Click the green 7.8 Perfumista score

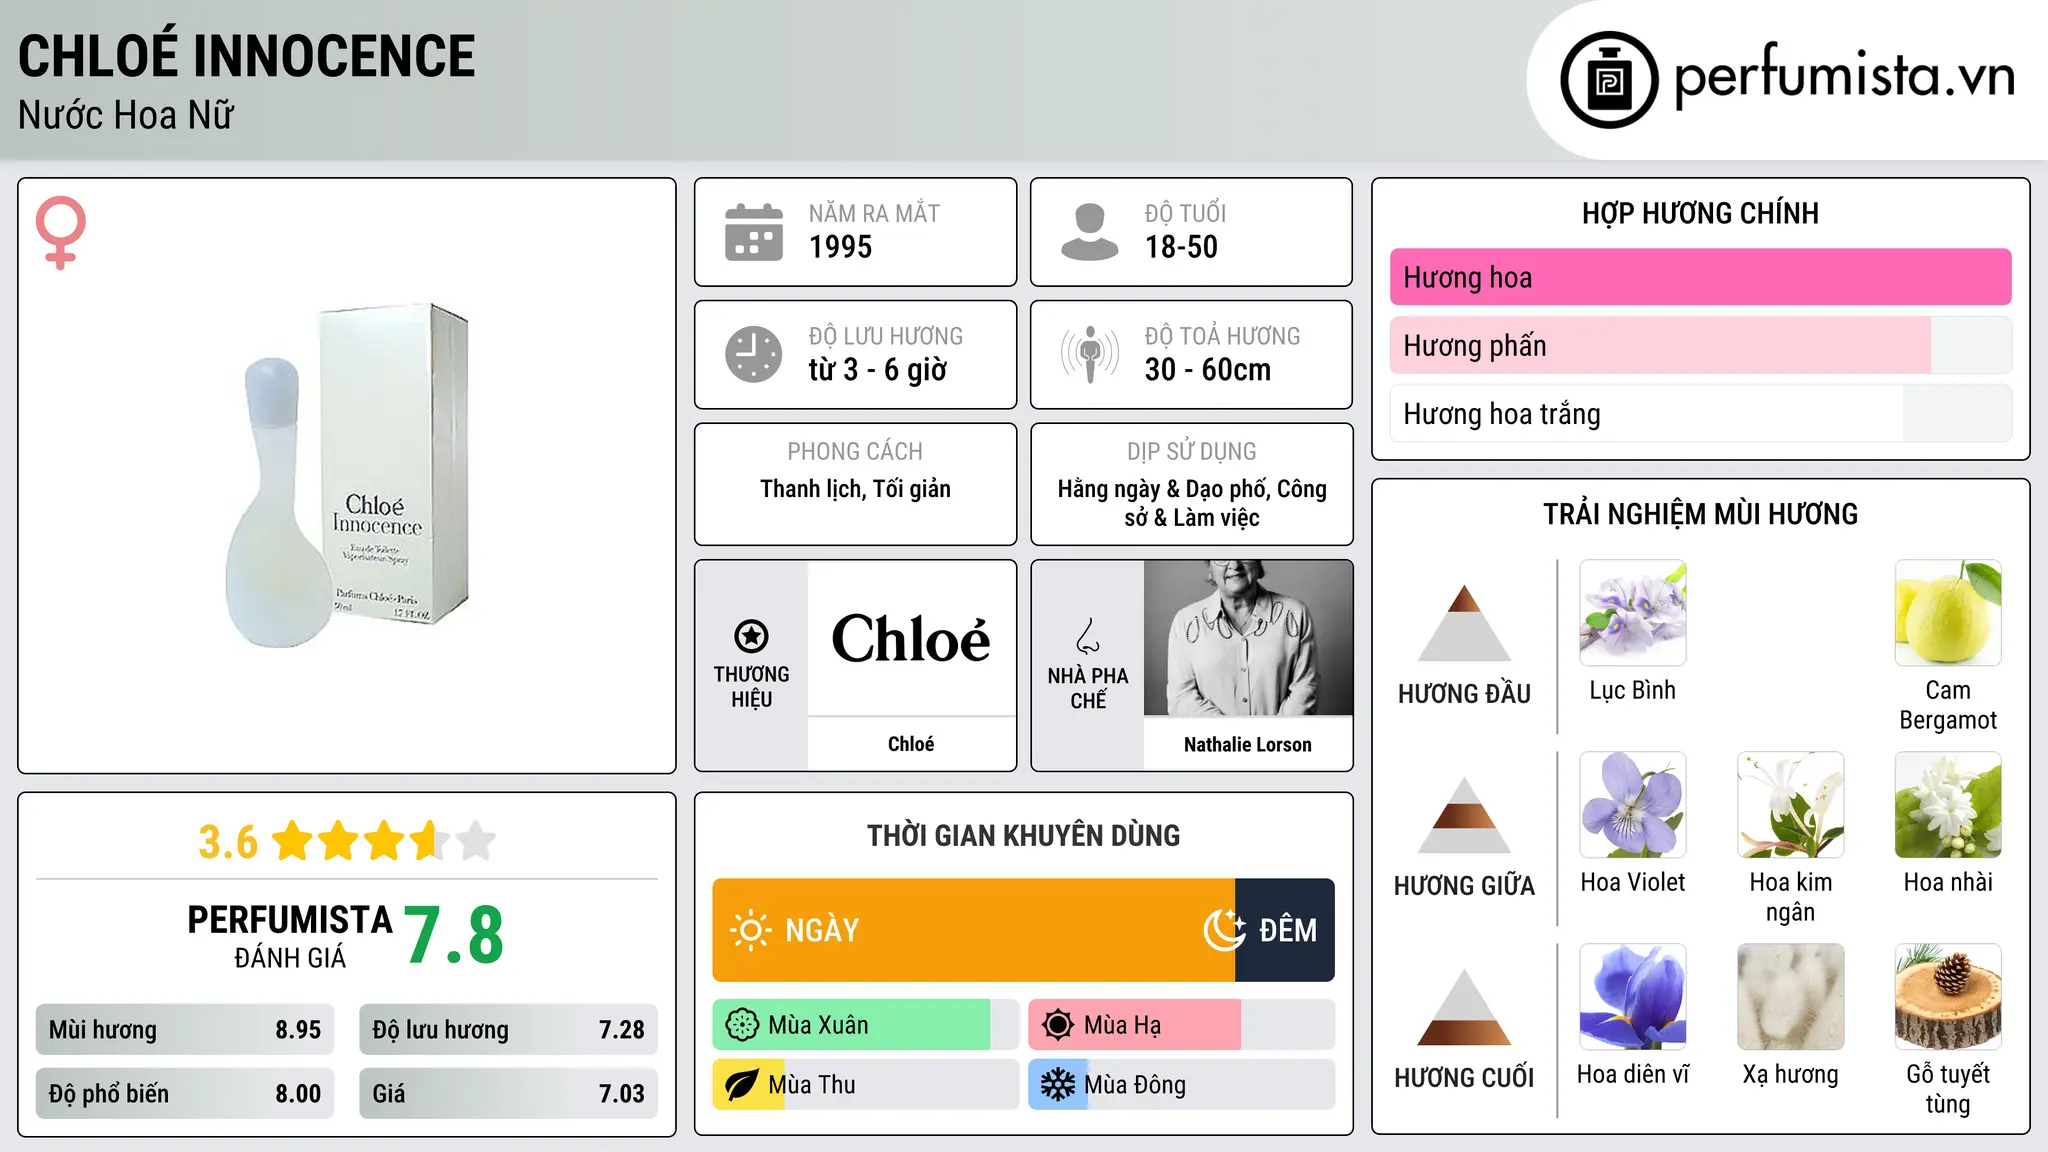[454, 936]
